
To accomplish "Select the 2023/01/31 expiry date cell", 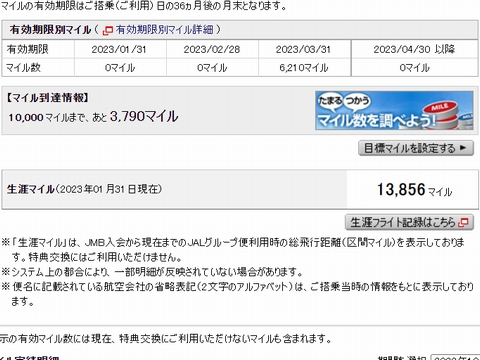I will click(x=120, y=49).
